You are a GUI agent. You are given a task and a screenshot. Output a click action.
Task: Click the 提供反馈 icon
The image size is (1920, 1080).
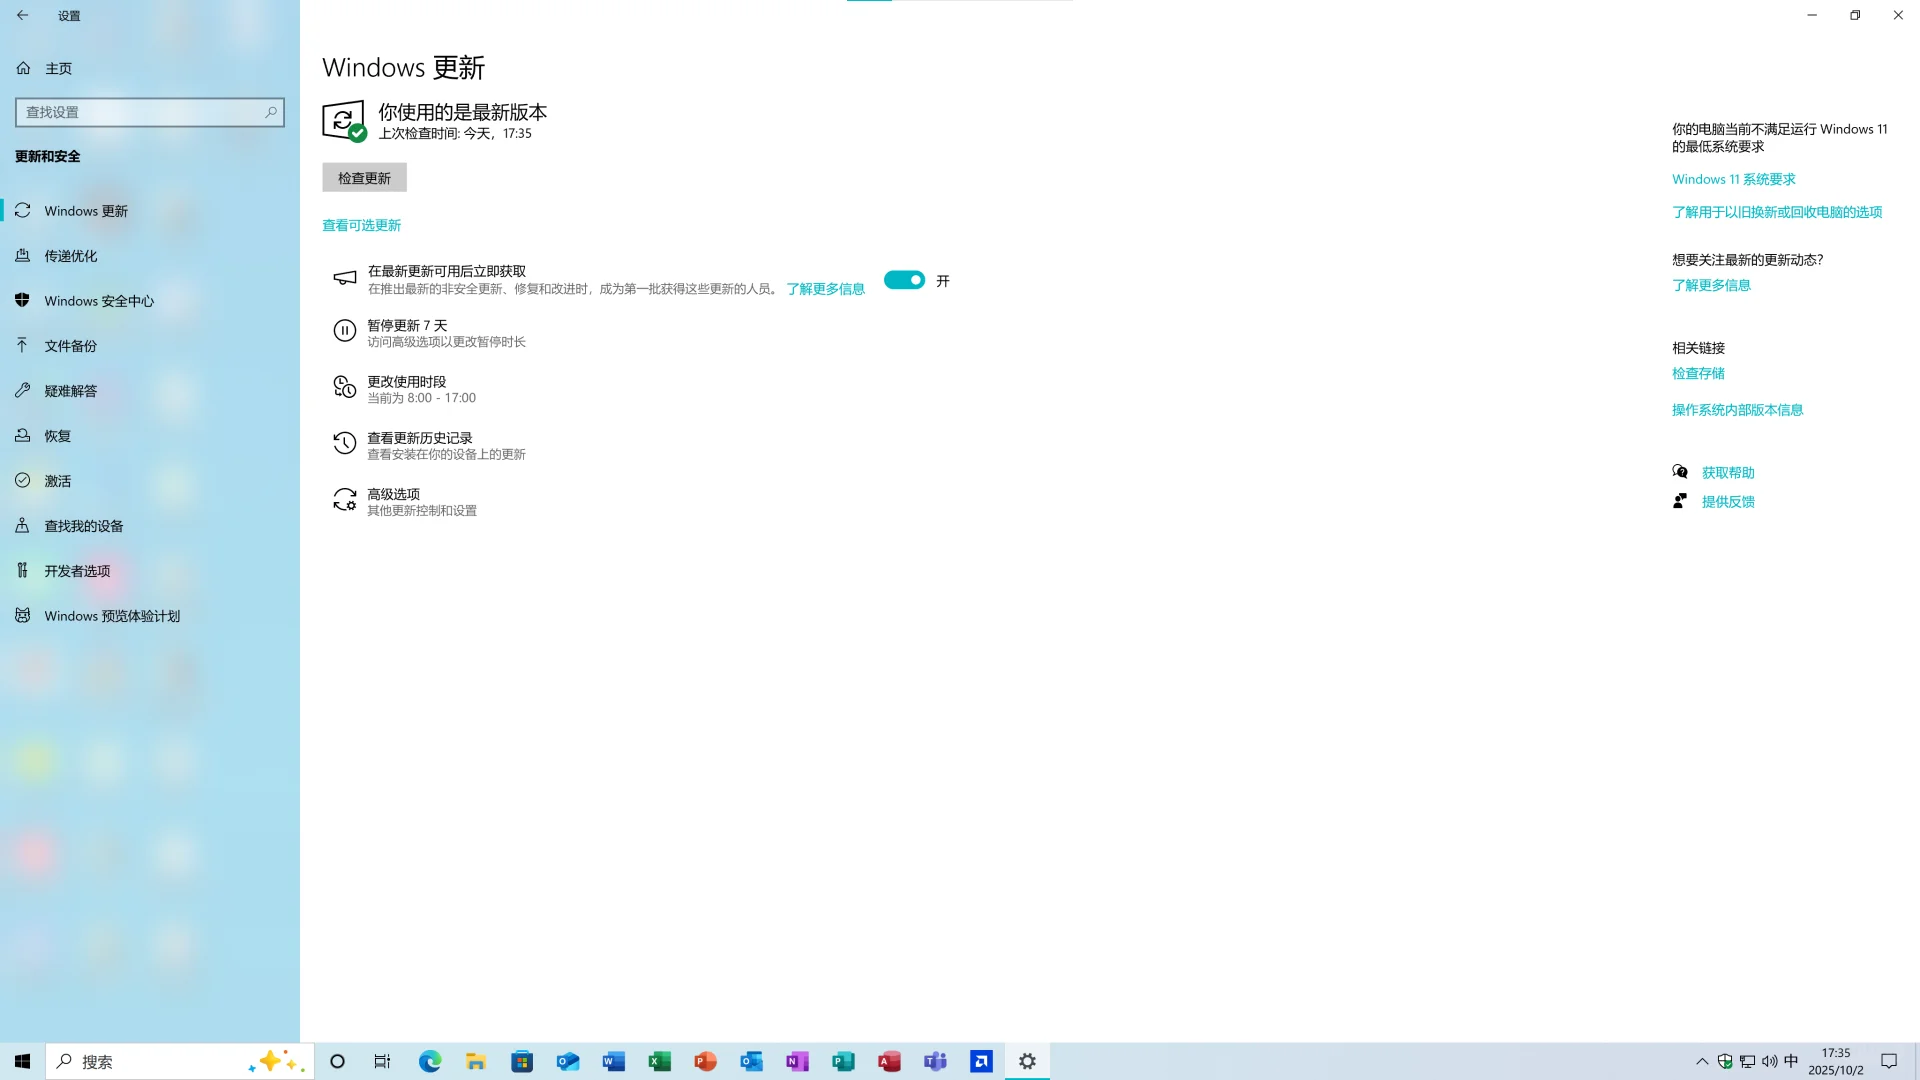point(1680,500)
